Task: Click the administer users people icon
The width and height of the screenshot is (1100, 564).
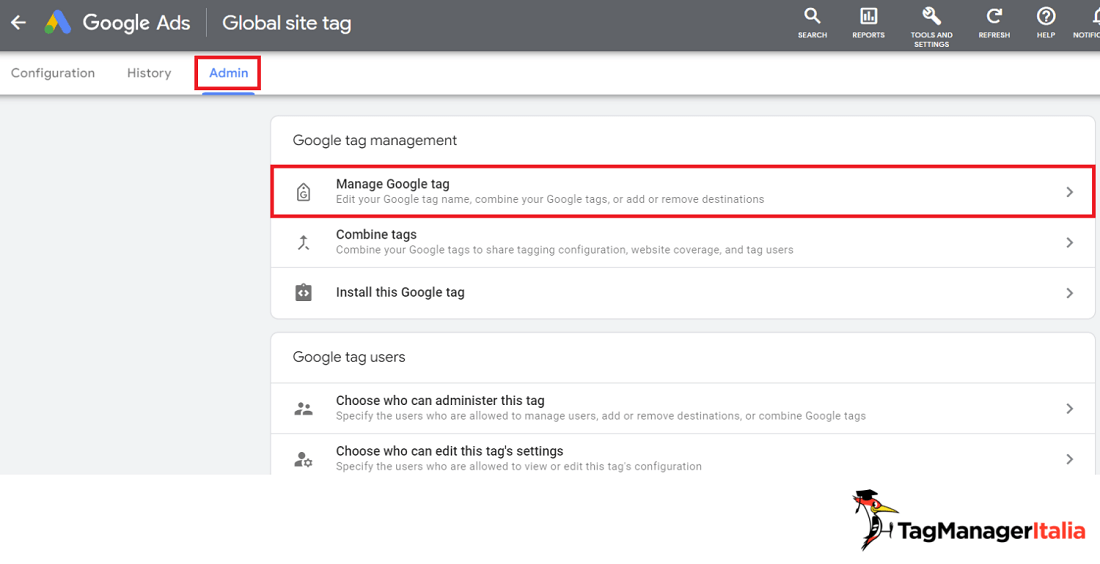Action: (x=303, y=409)
